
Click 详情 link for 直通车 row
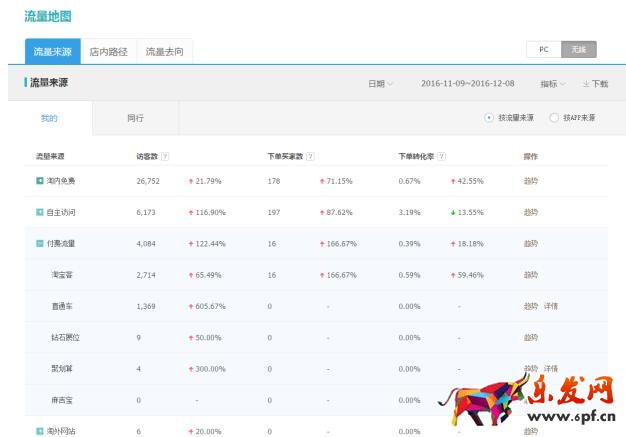tap(551, 306)
